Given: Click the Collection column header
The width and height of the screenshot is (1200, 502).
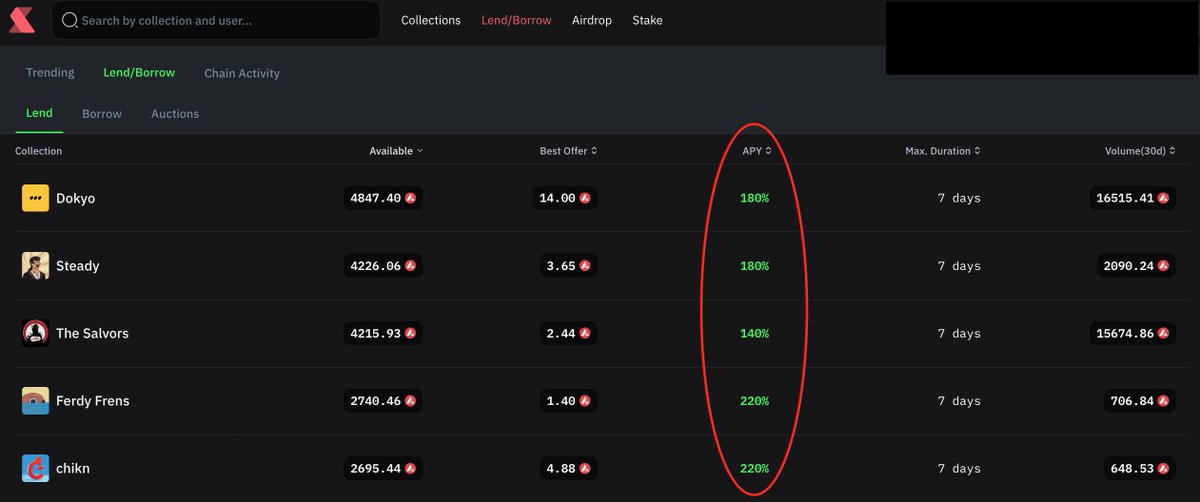Looking at the screenshot, I should pos(38,151).
